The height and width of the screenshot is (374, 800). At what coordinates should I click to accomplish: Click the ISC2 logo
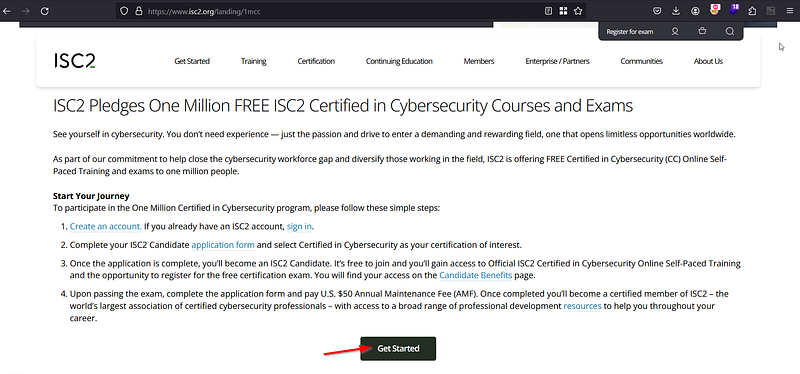[74, 61]
